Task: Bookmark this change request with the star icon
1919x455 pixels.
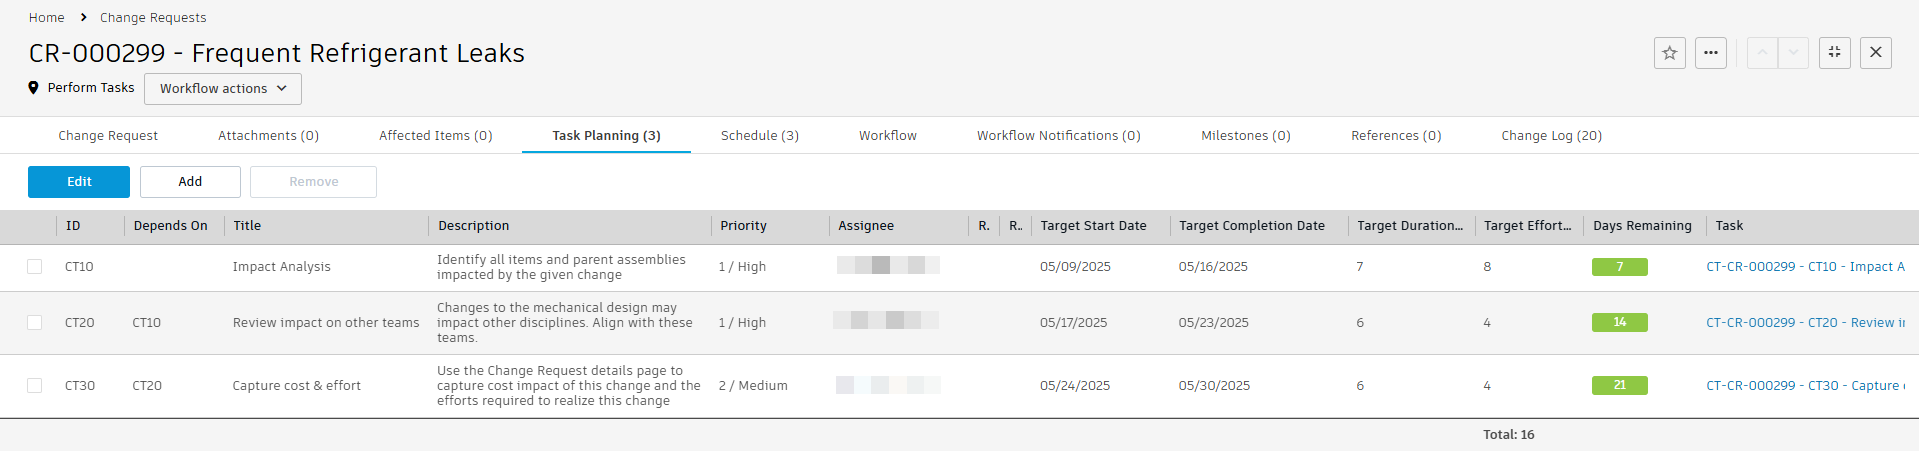Action: tap(1669, 53)
